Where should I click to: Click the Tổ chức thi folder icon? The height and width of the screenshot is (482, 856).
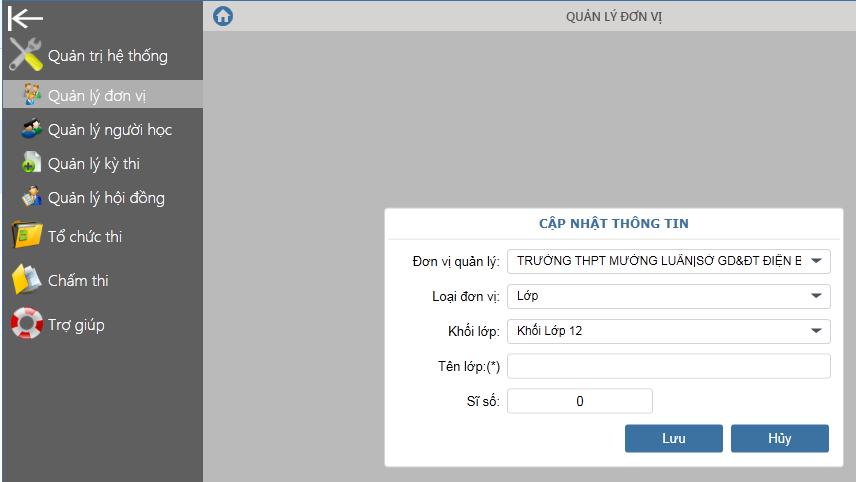[26, 236]
